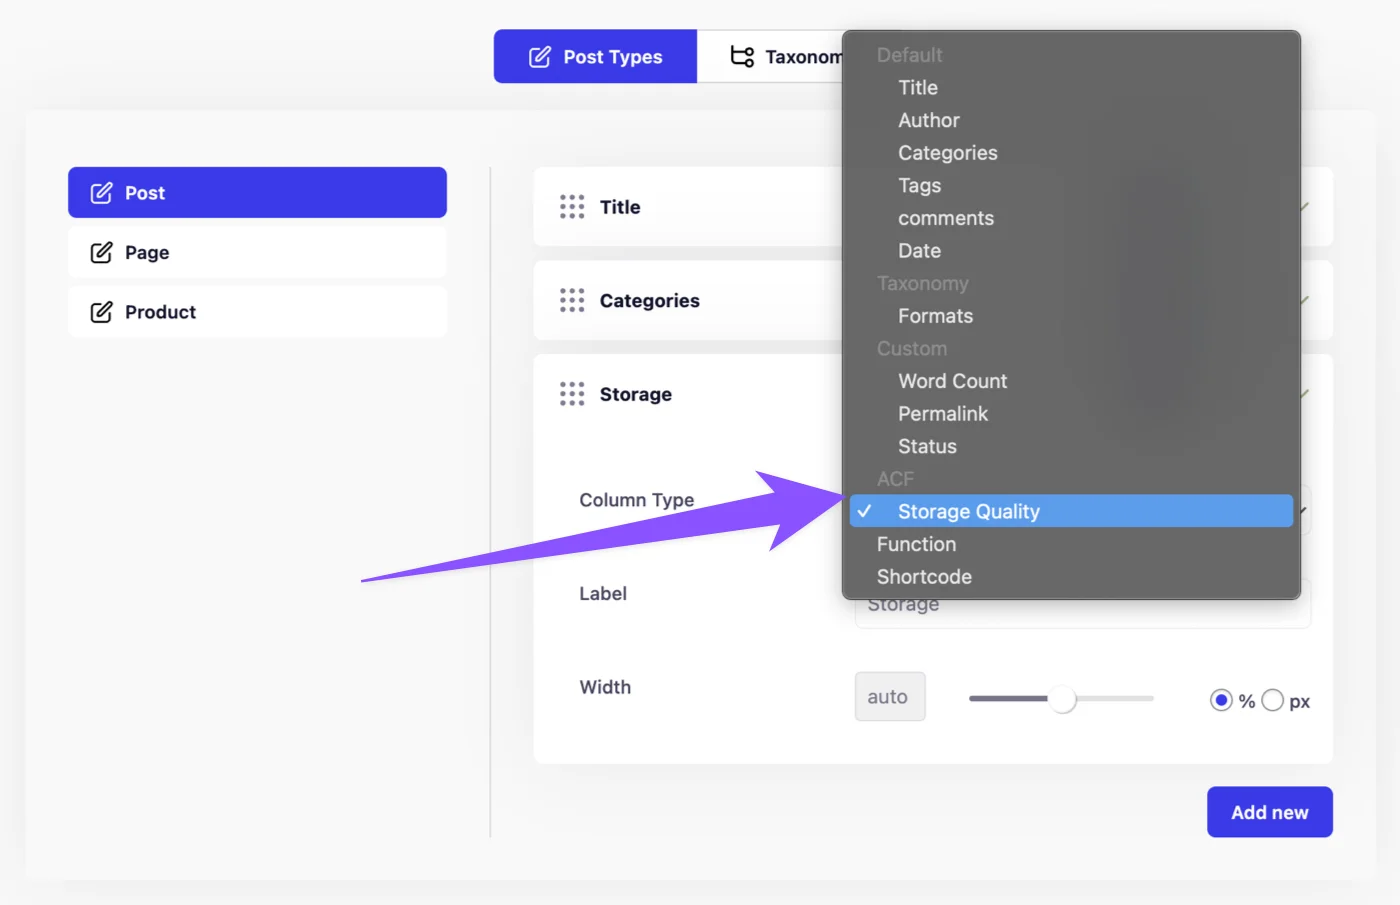Click the Product edit pencil icon
Viewport: 1400px width, 905px height.
click(100, 311)
